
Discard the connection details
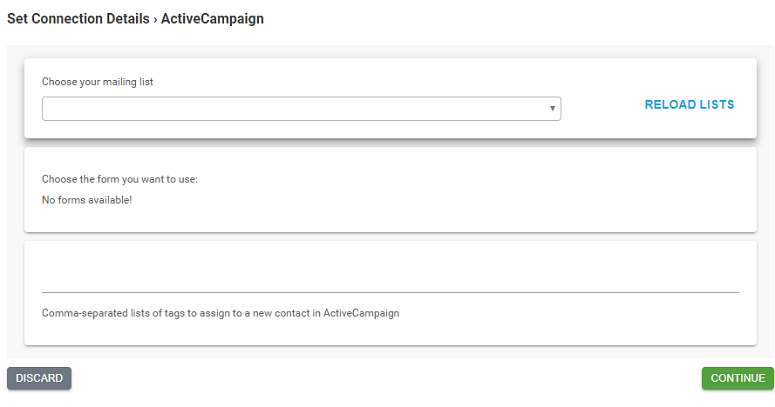click(x=39, y=378)
